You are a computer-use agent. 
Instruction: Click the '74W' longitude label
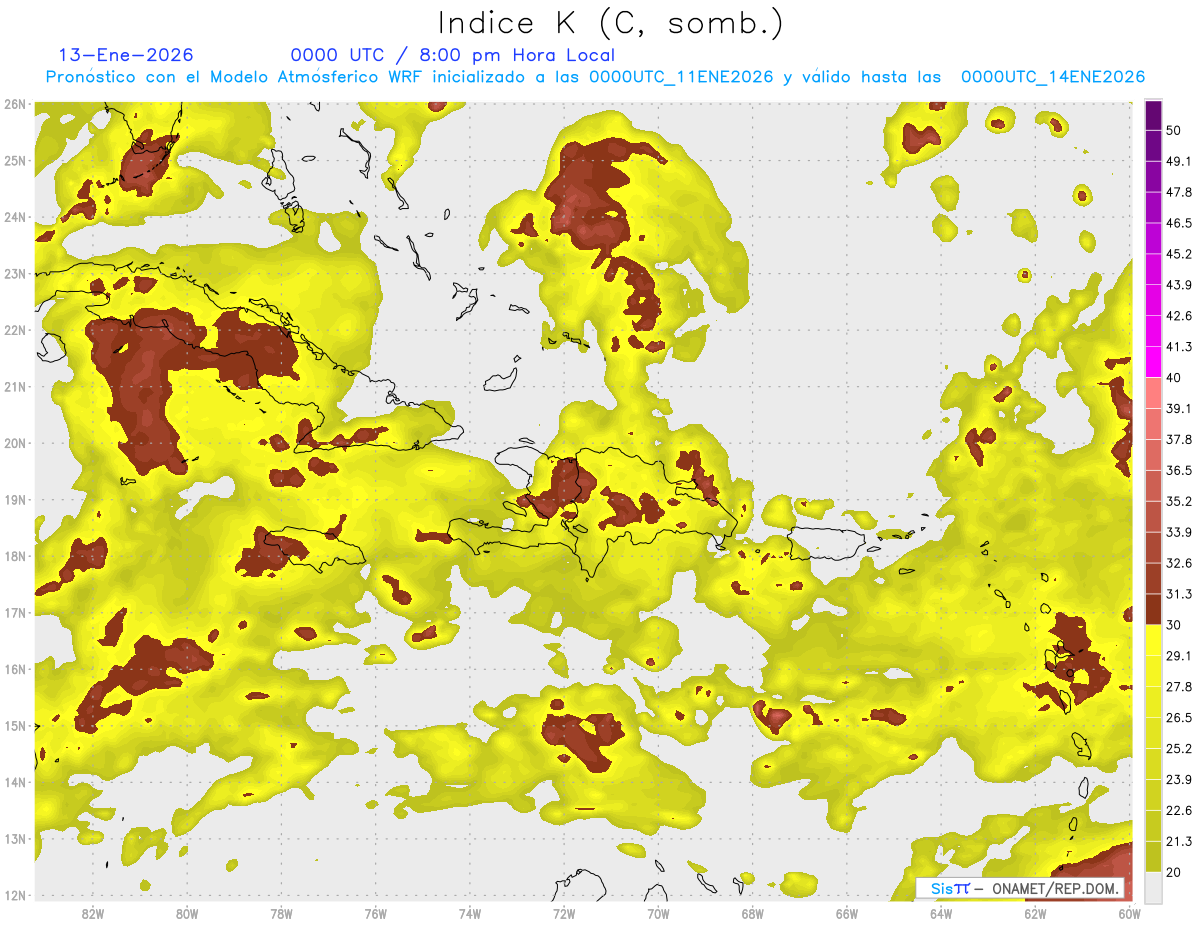pos(469,914)
